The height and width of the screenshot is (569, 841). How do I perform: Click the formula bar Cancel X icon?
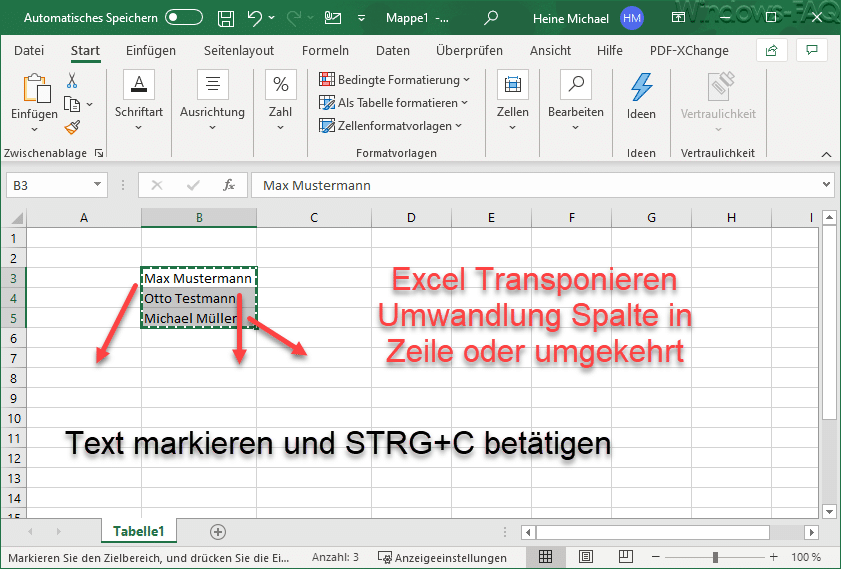coord(157,185)
